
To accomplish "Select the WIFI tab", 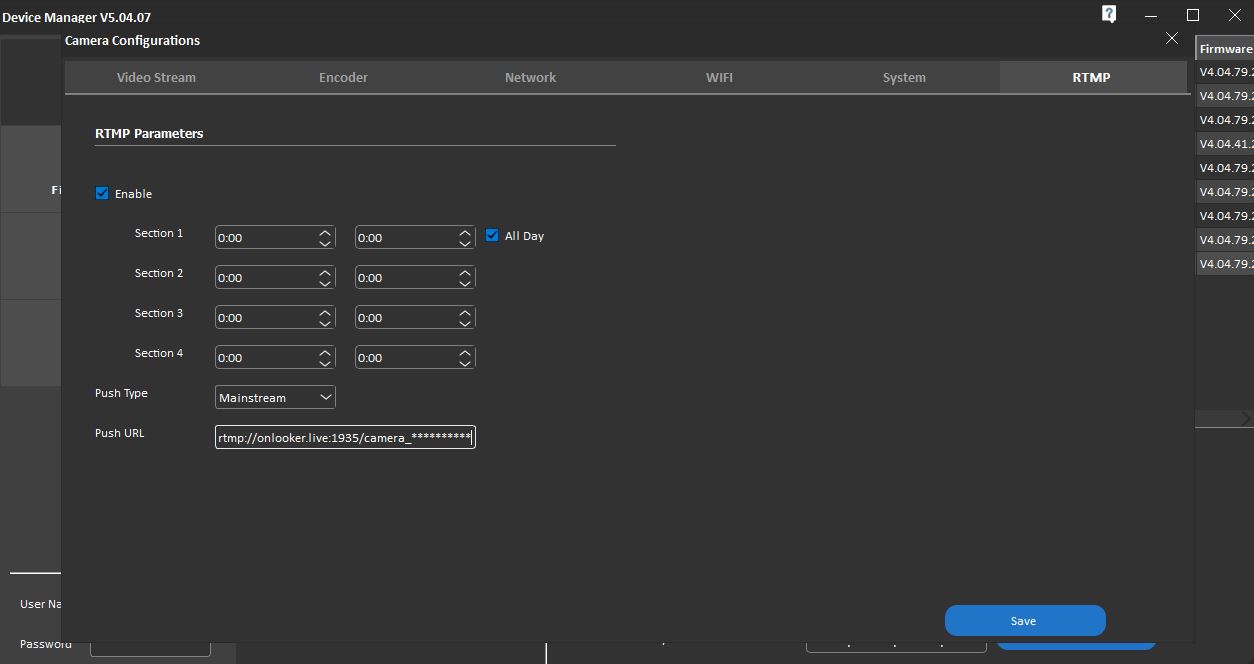I will click(x=719, y=77).
